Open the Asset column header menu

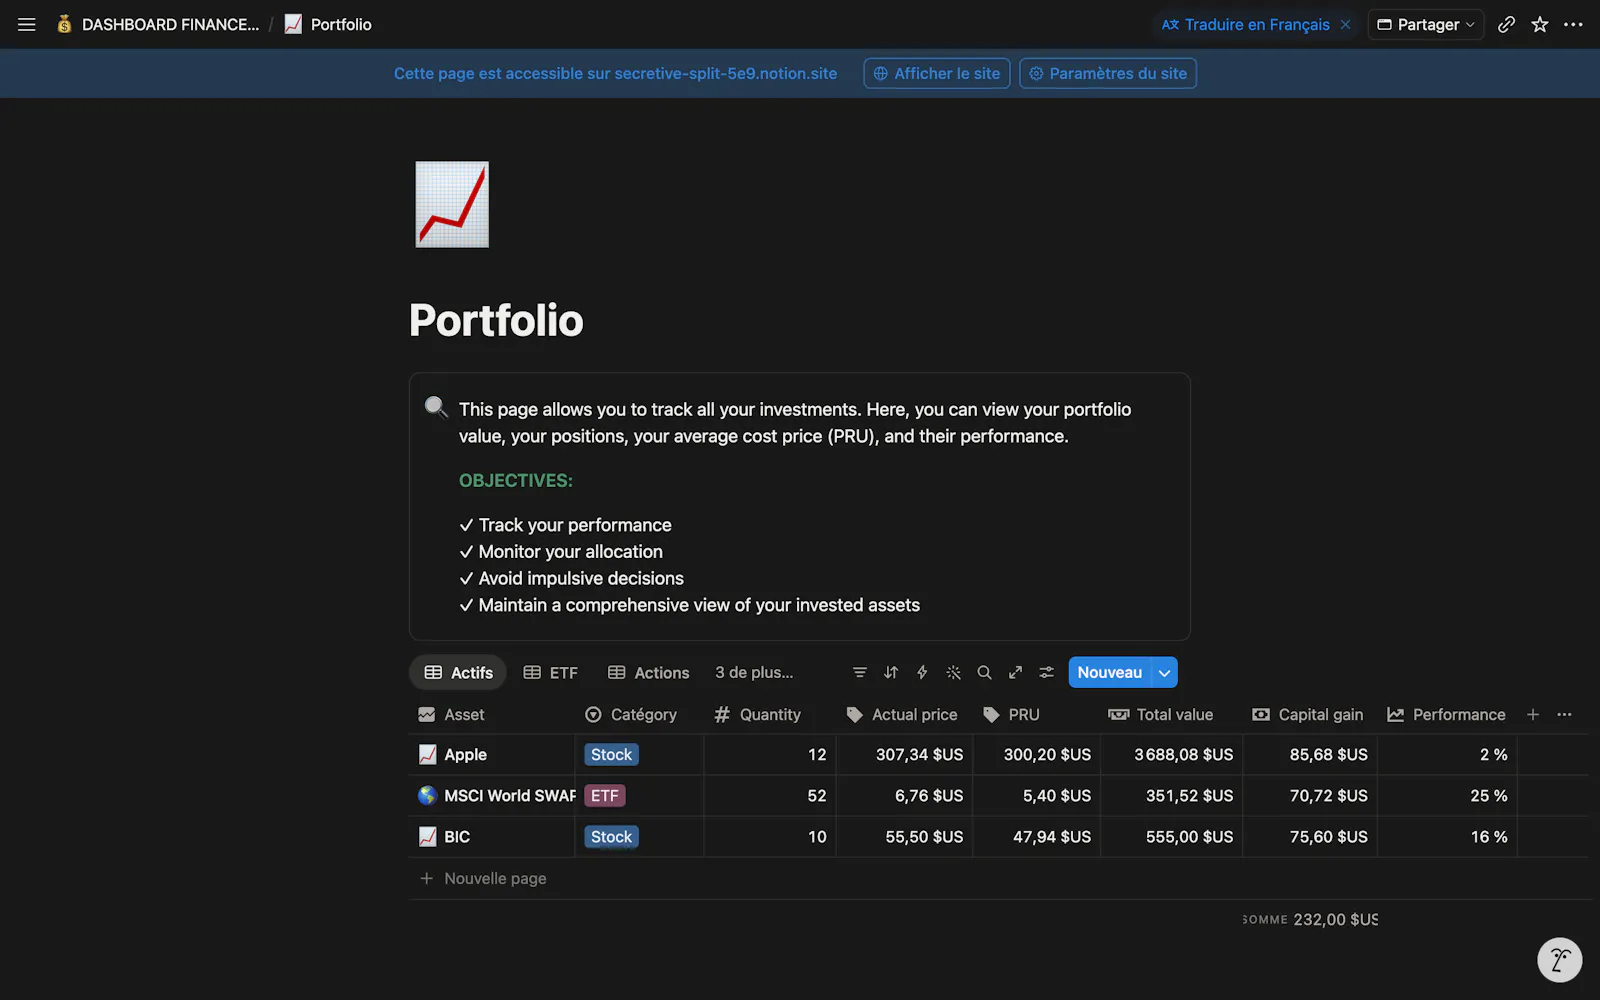coord(491,714)
